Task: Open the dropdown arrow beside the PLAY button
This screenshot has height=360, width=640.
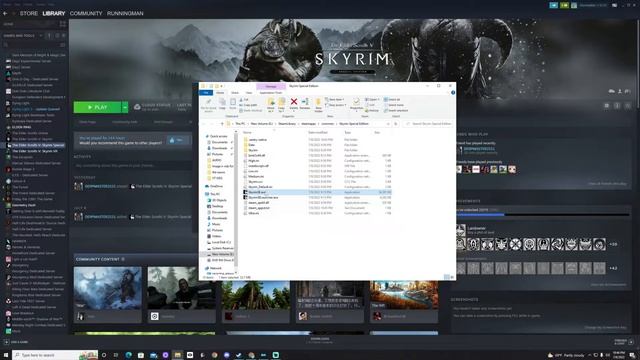Action: (125, 107)
